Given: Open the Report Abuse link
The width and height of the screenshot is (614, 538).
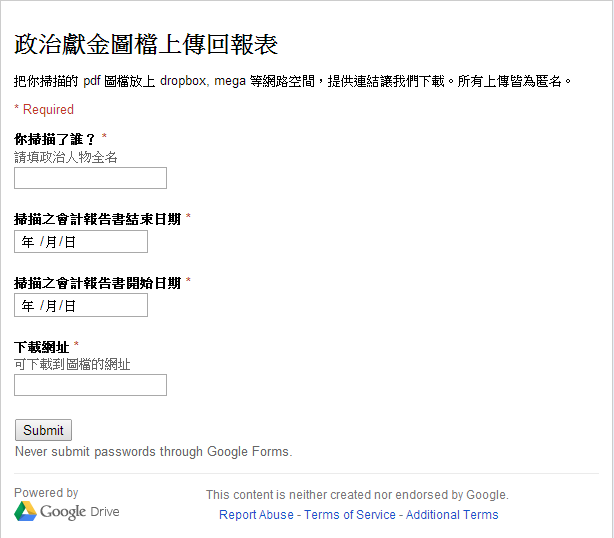Looking at the screenshot, I should tap(256, 515).
